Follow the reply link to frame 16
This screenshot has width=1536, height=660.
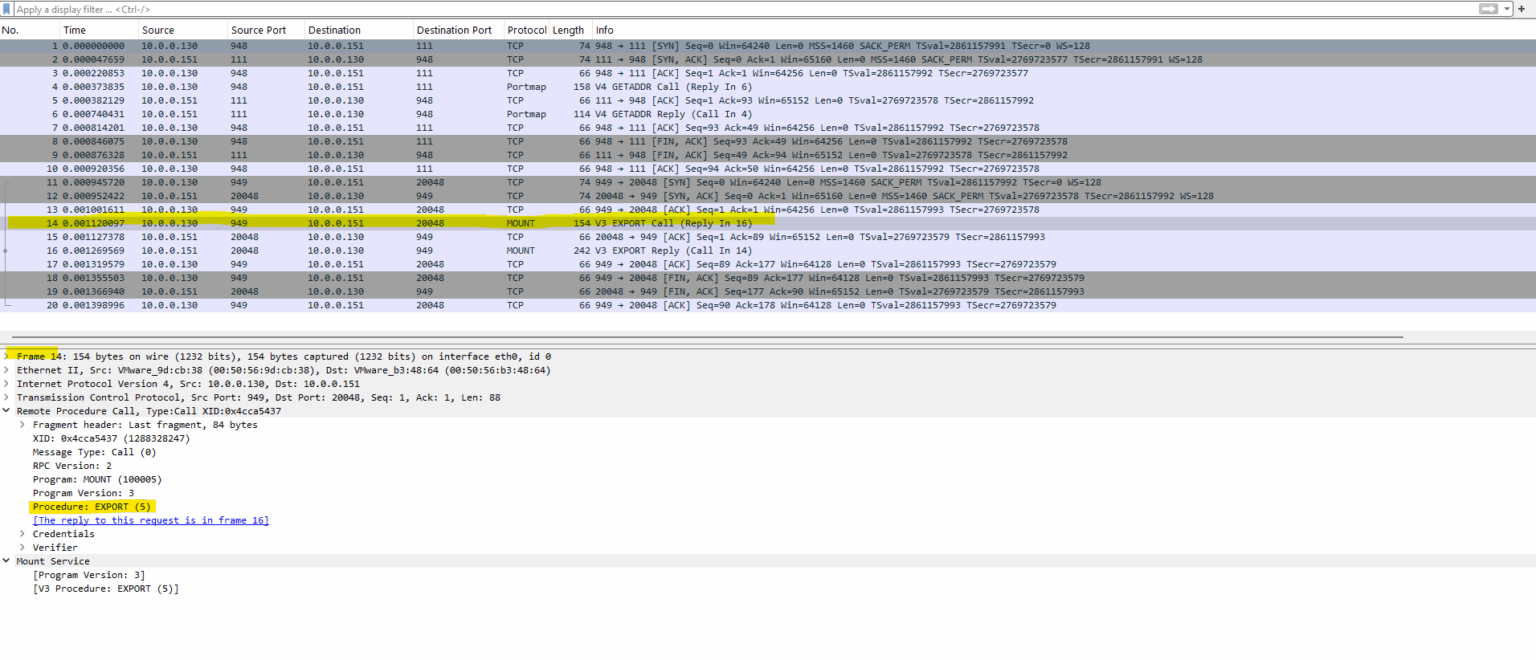(150, 520)
